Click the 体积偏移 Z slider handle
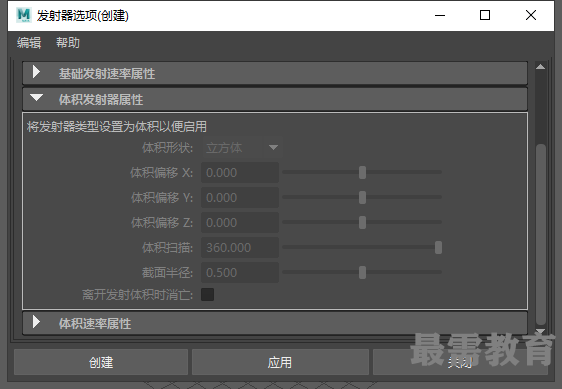 pyautogui.click(x=362, y=222)
